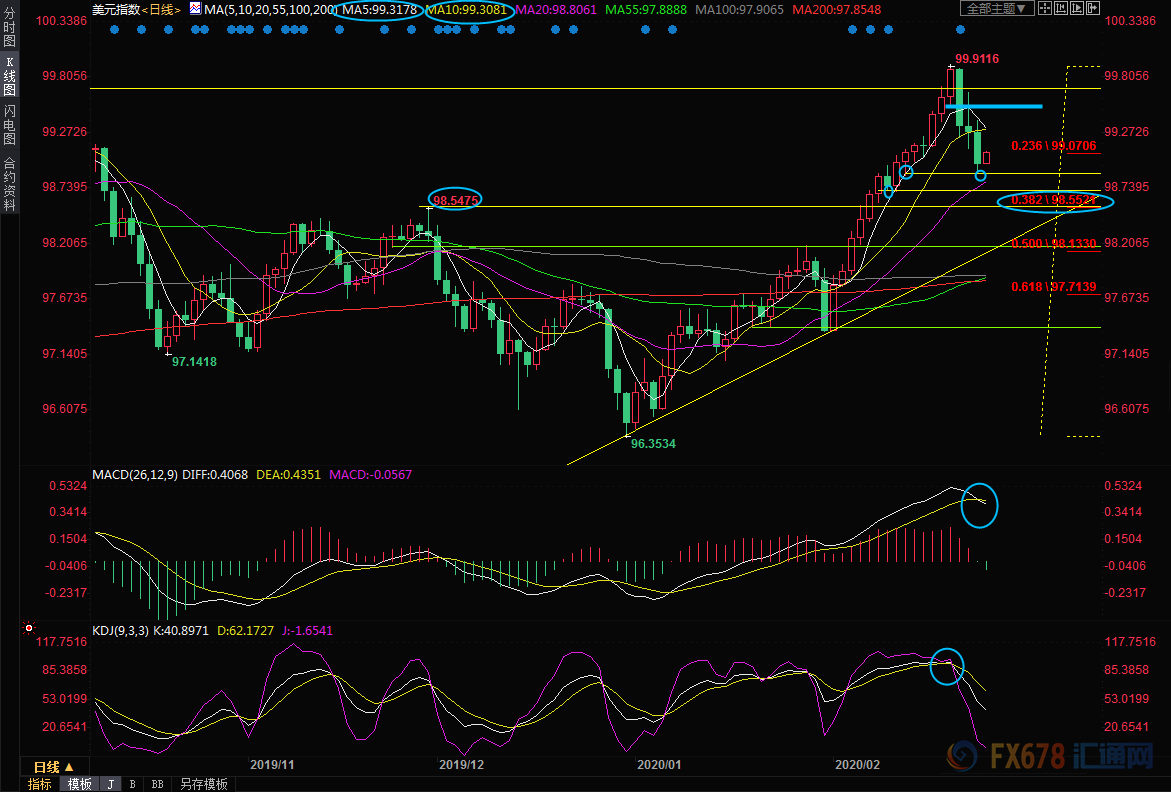The image size is (1171, 792).
Task: Click the KDJ(9,3,3) indicator label
Action: click(x=121, y=631)
